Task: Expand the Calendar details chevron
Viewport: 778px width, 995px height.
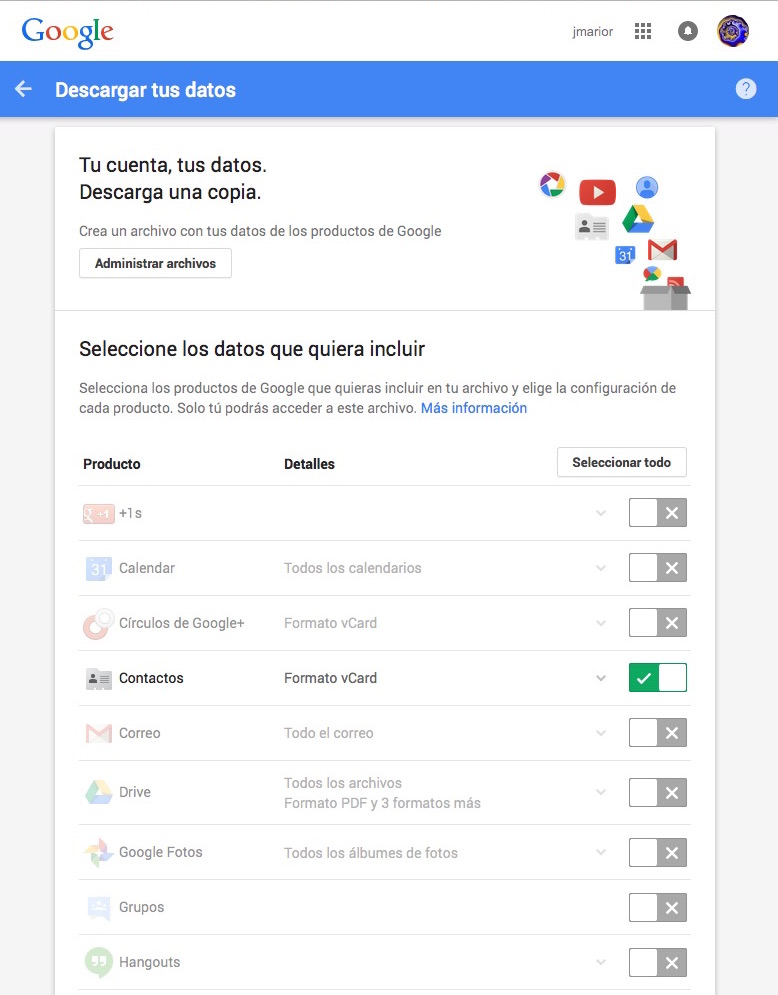Action: click(x=600, y=568)
